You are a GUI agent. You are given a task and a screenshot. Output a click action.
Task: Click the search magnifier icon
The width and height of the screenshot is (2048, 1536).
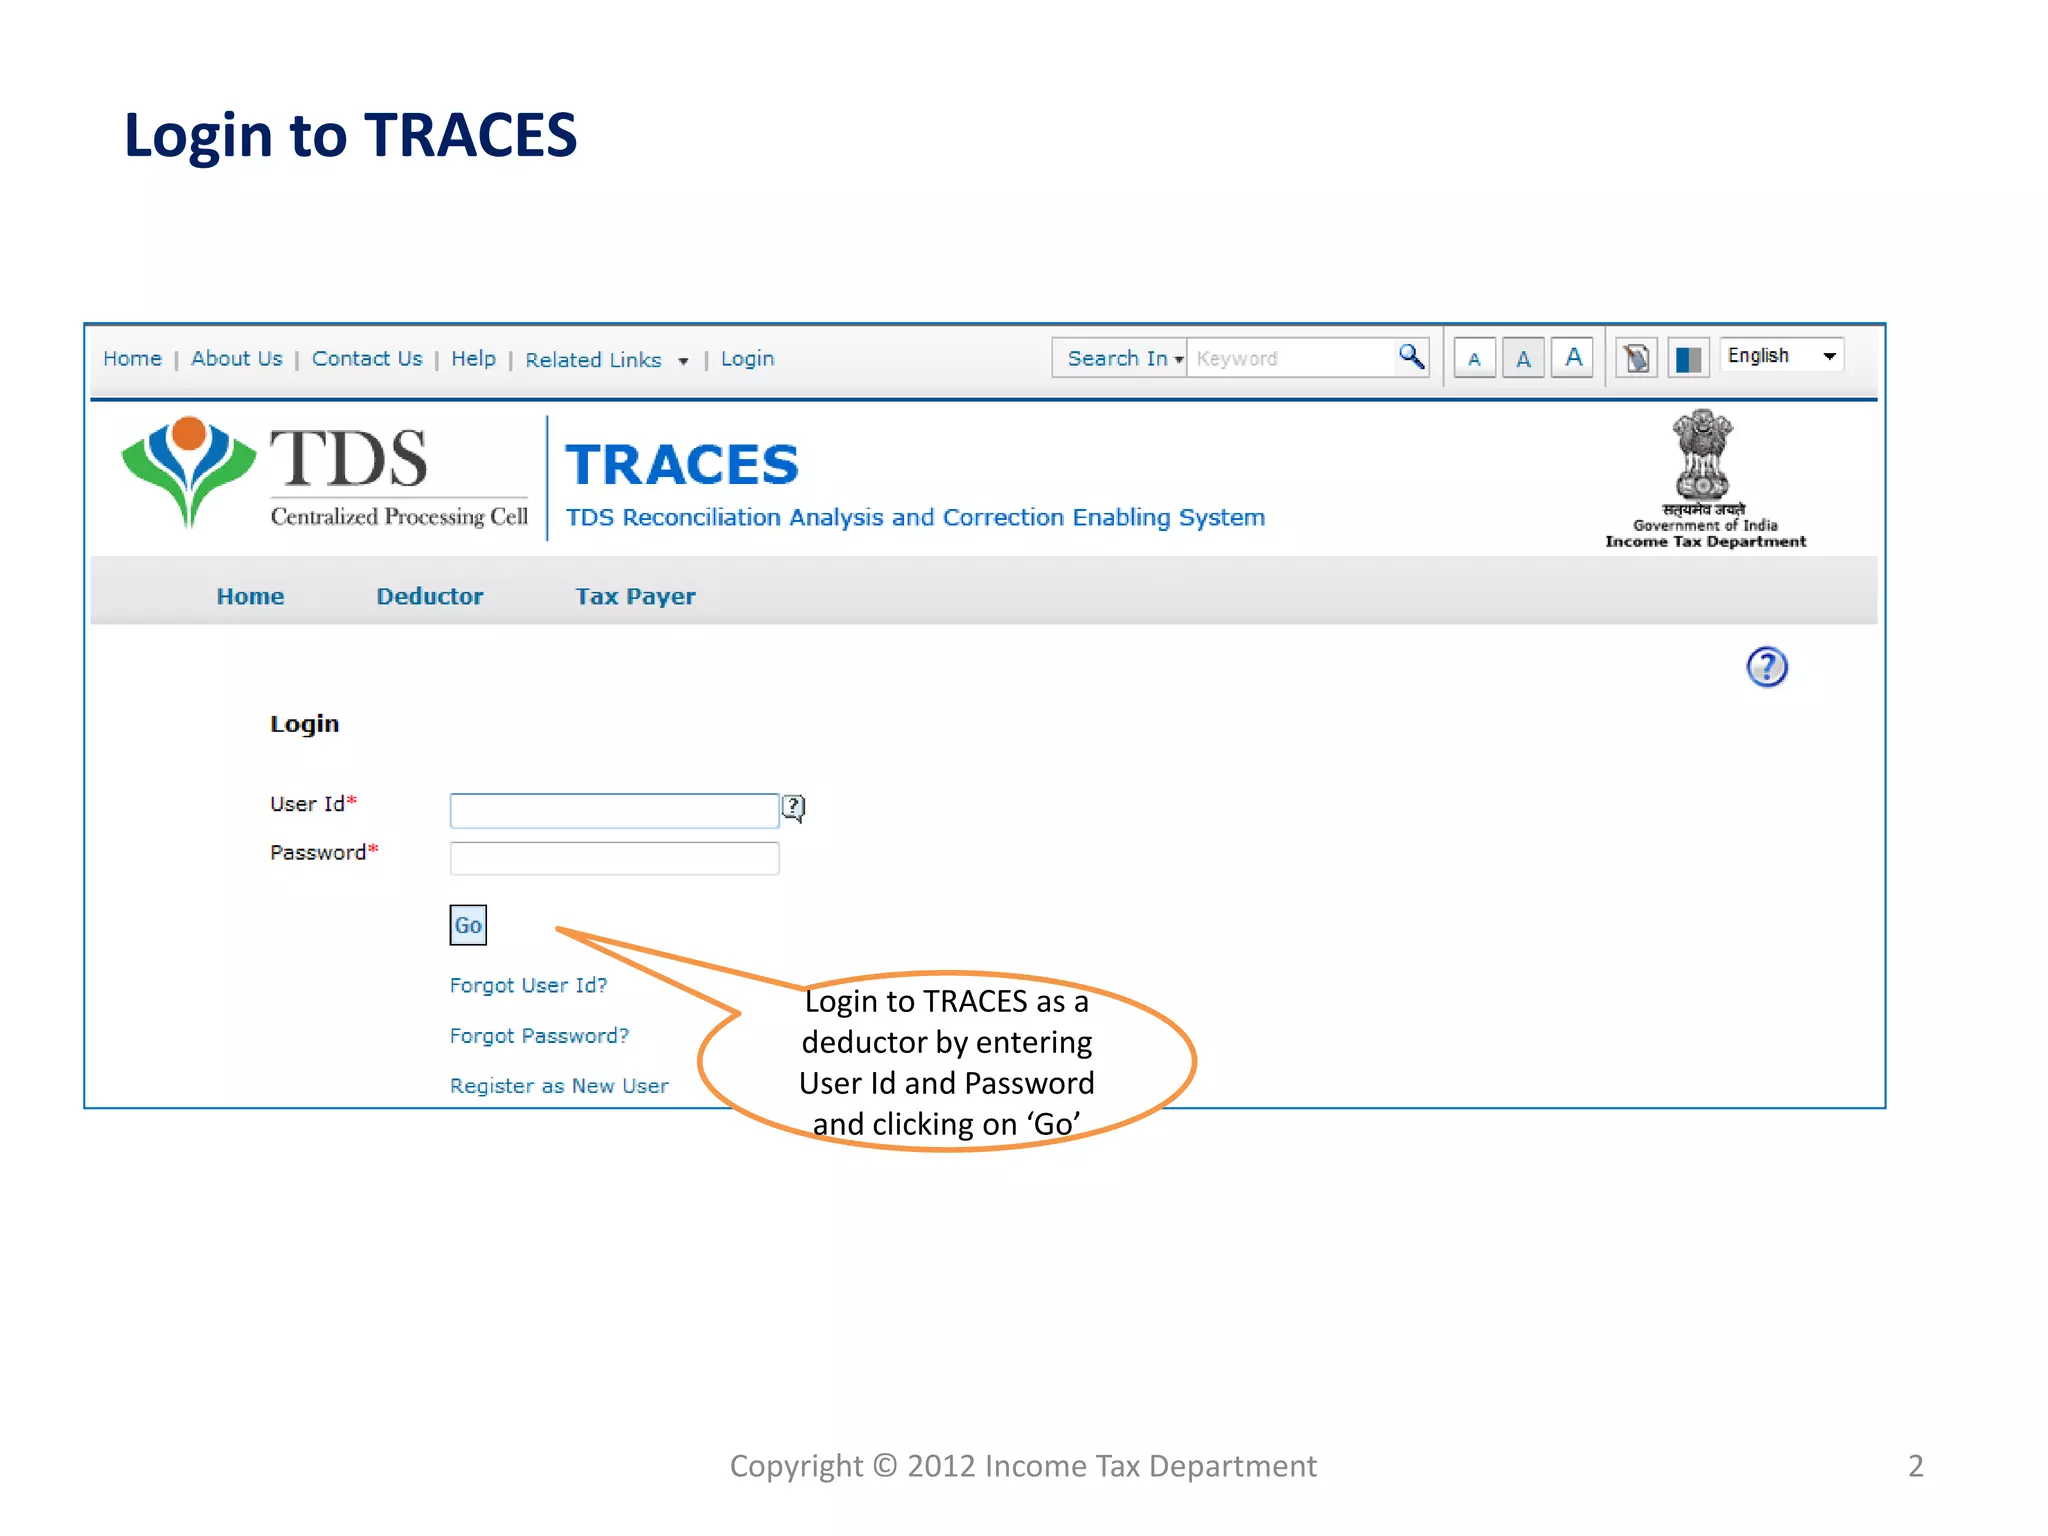pyautogui.click(x=1411, y=357)
